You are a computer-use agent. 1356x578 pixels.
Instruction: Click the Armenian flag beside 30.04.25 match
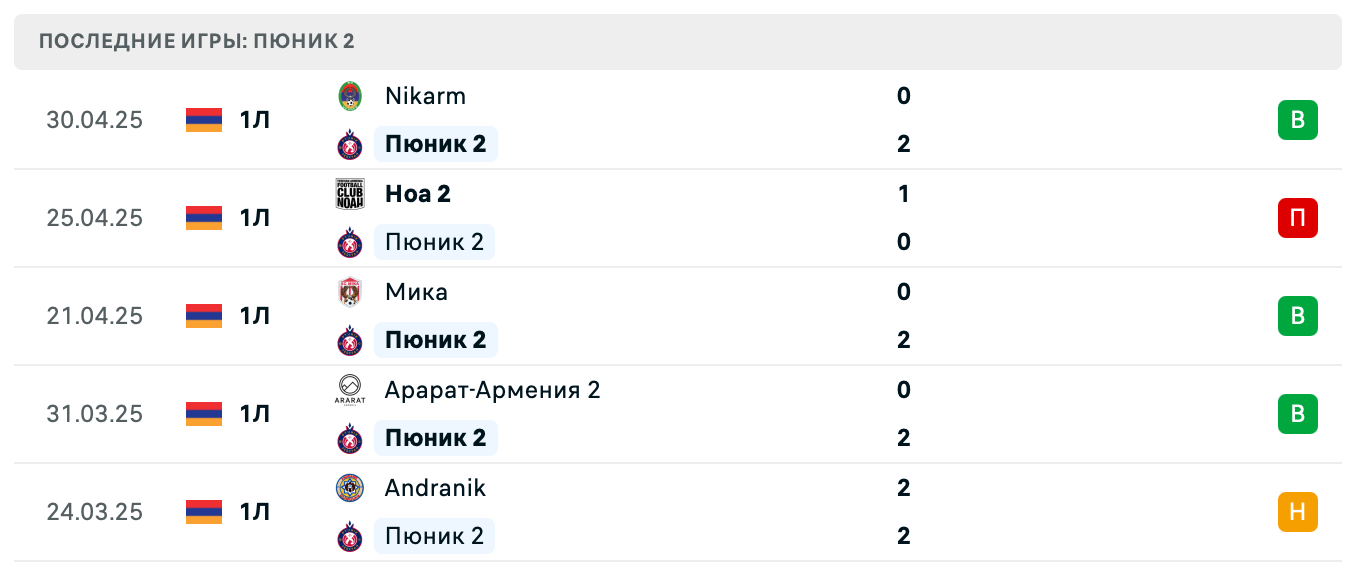coord(202,120)
